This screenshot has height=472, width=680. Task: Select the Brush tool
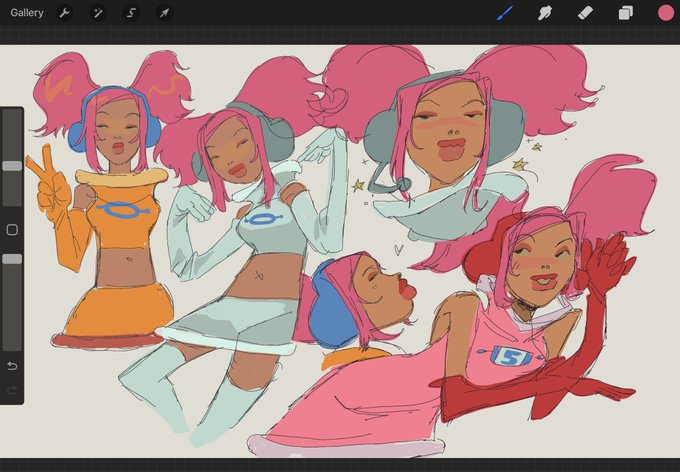pos(505,13)
